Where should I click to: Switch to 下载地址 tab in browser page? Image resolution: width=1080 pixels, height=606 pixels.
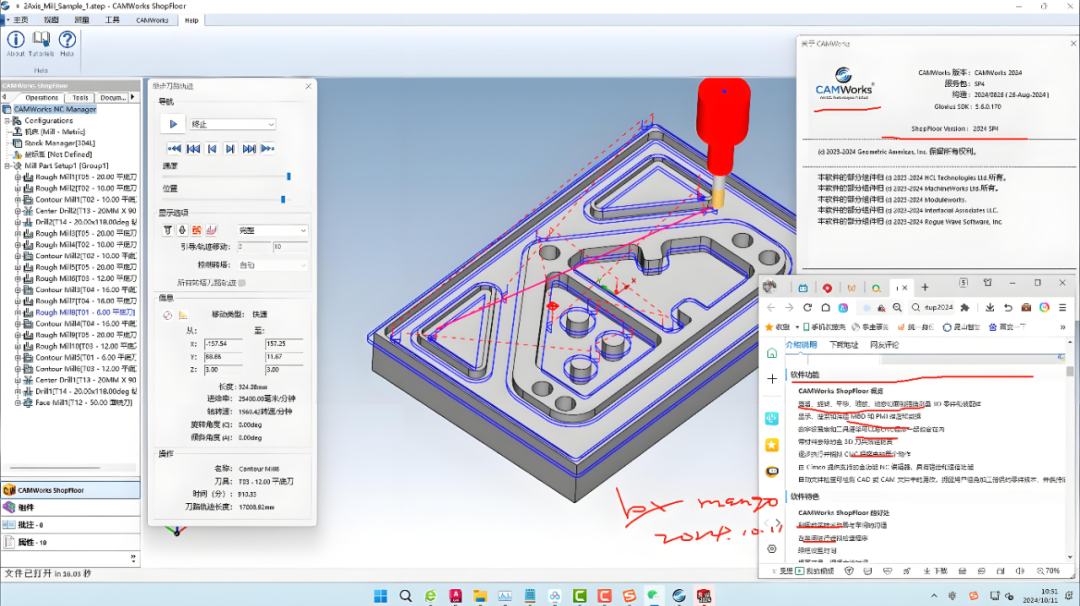pos(843,345)
